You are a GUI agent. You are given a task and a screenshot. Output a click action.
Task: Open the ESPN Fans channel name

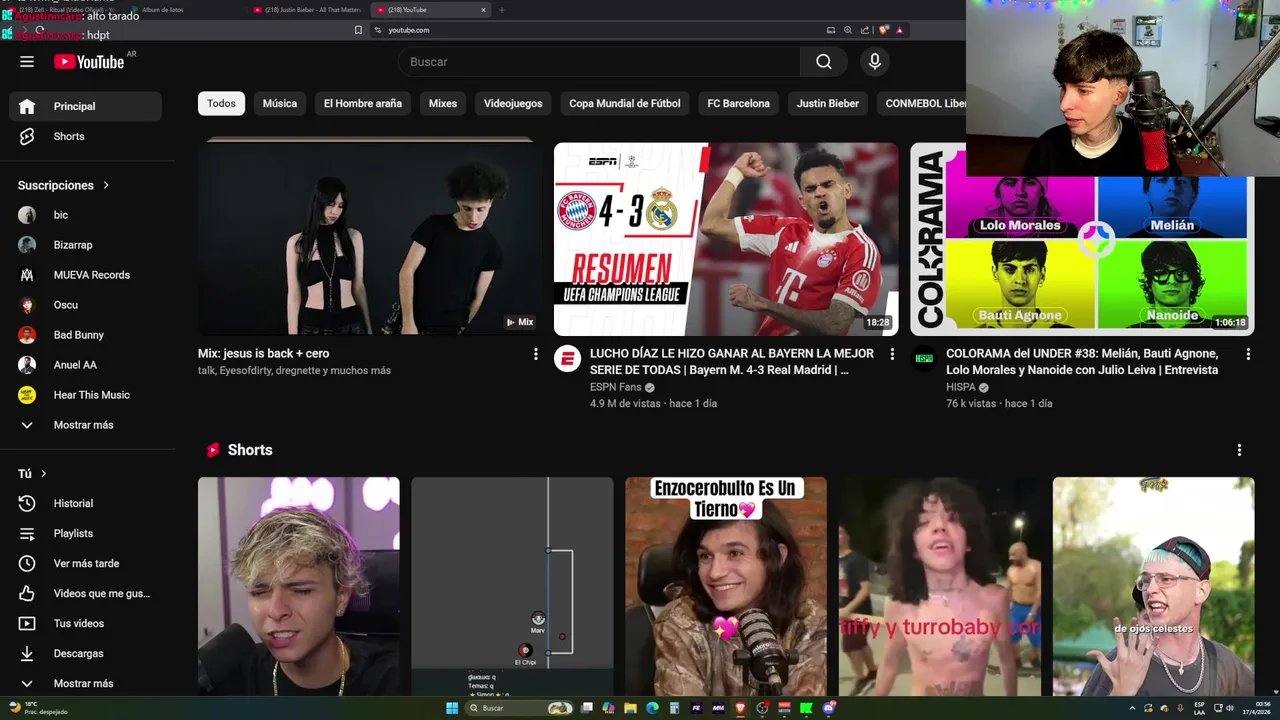615,387
